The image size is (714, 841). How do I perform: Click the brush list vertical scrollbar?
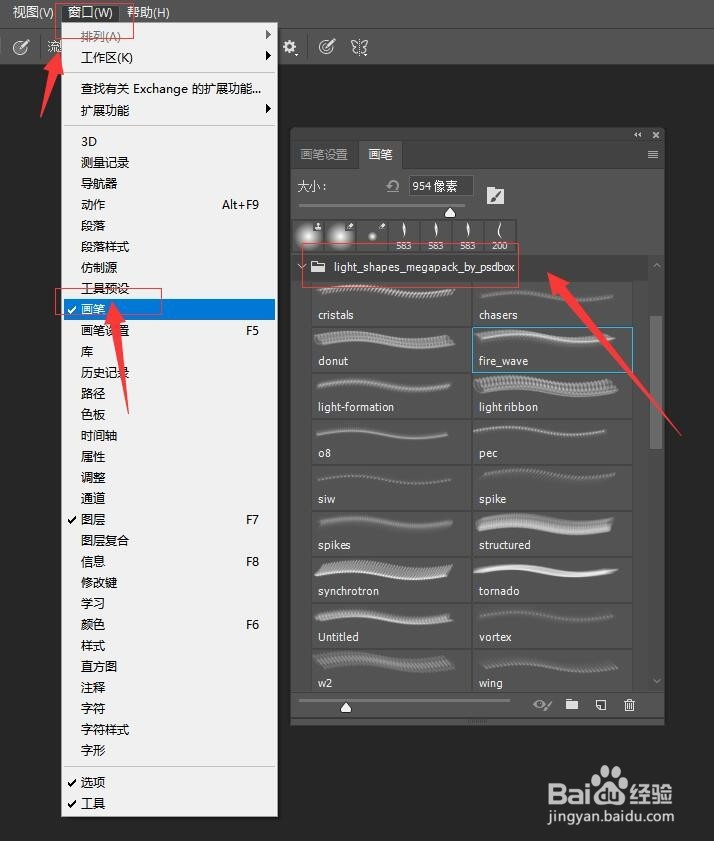tap(655, 382)
